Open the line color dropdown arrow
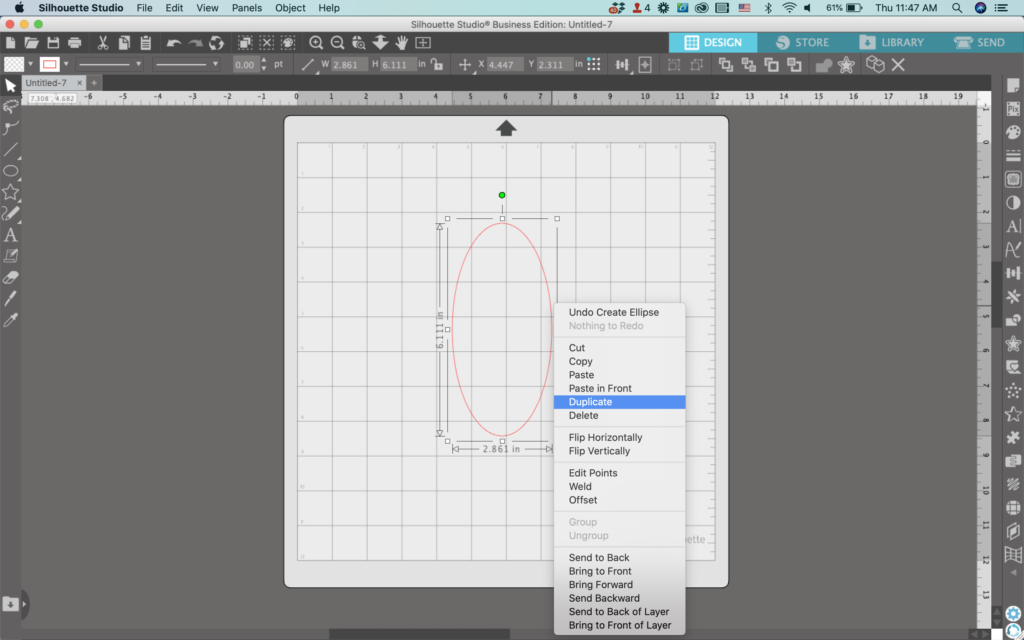This screenshot has width=1024, height=640. pos(65,64)
